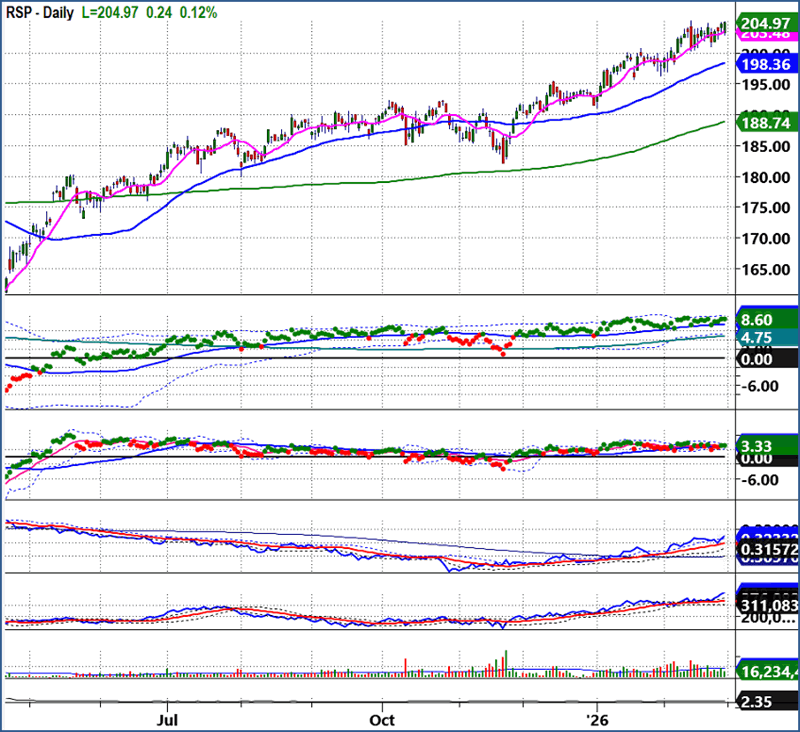Click the 195.00 price axis label
The image size is (800, 732).
[765, 85]
